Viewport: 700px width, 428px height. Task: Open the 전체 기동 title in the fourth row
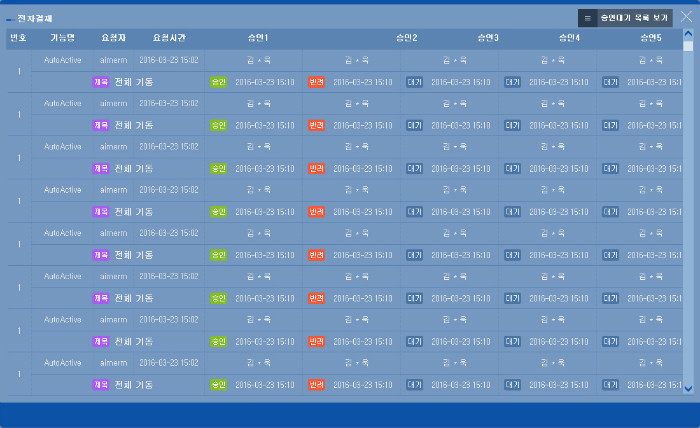133,212
